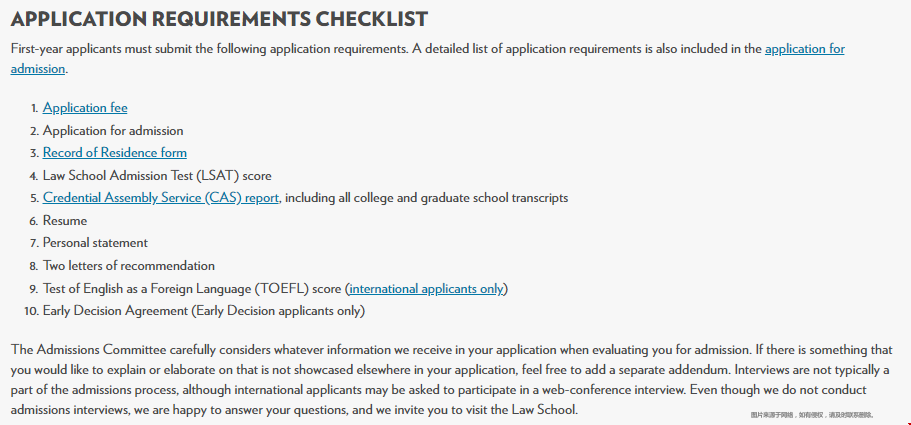The width and height of the screenshot is (911, 425).
Task: Click the Resume list item
Action: 65,221
